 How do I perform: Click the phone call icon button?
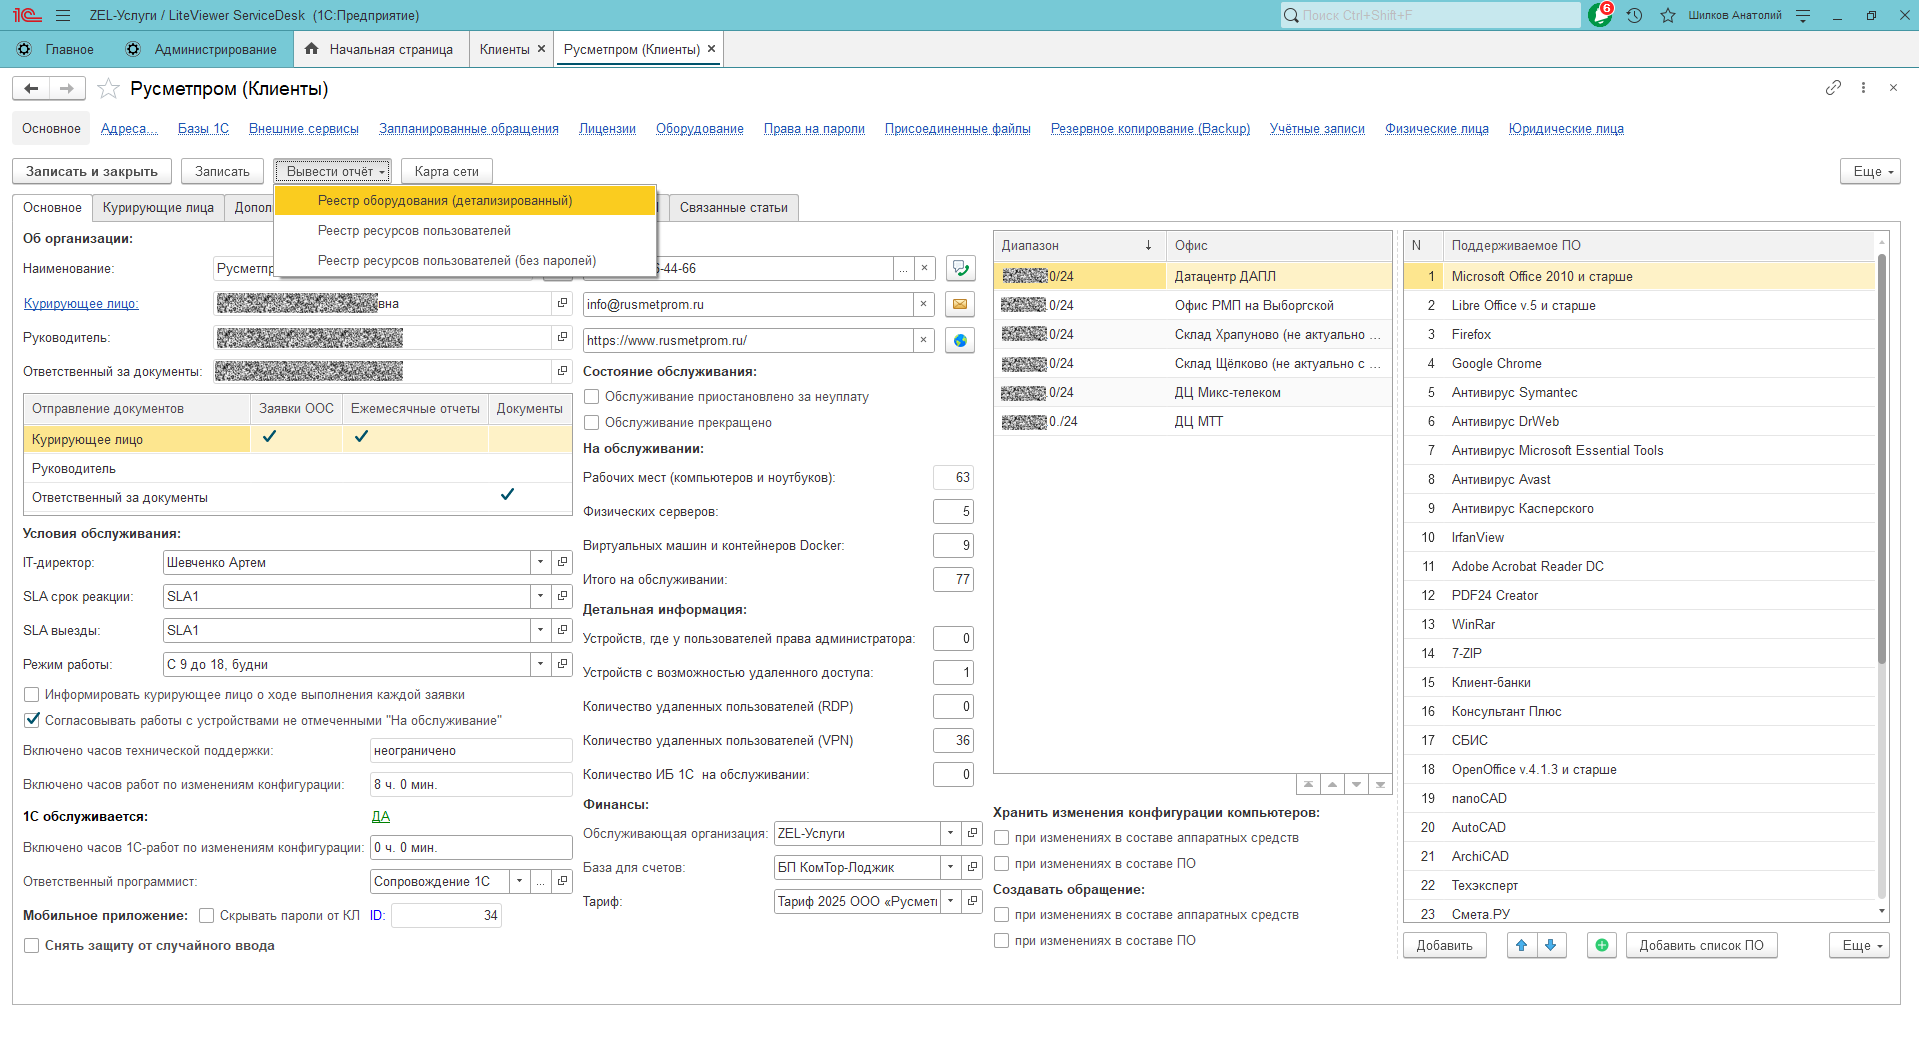pyautogui.click(x=960, y=268)
